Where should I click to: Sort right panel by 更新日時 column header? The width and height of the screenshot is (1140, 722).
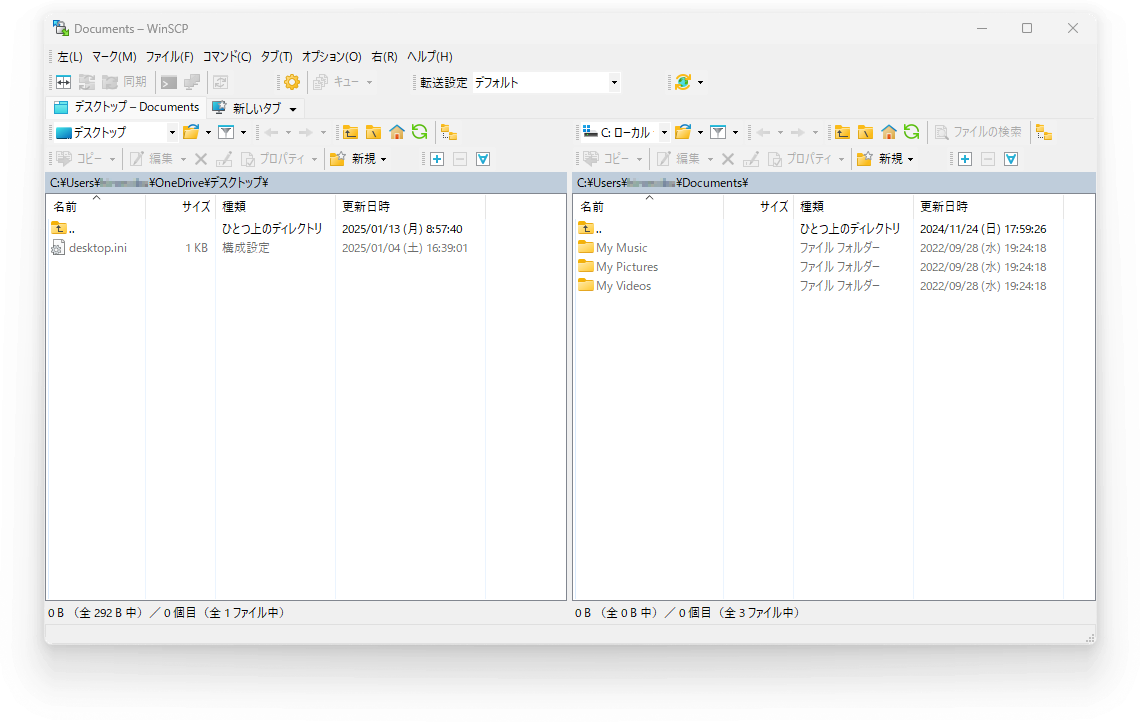click(988, 206)
